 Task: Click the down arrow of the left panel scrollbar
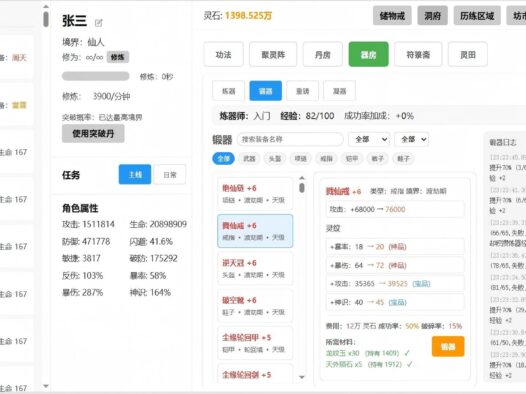click(46, 386)
